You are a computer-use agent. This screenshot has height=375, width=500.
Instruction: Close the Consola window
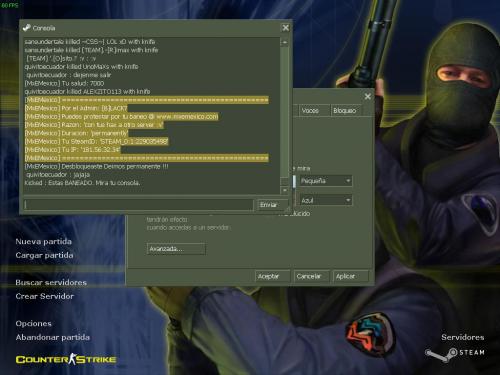(x=286, y=28)
